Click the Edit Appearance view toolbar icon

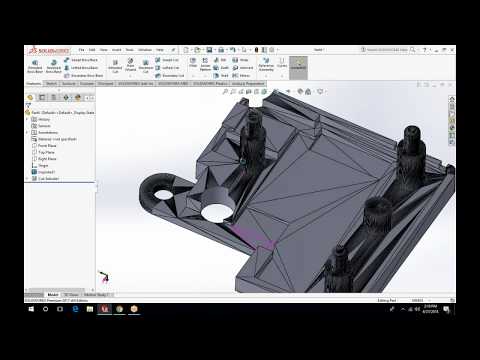[300, 91]
